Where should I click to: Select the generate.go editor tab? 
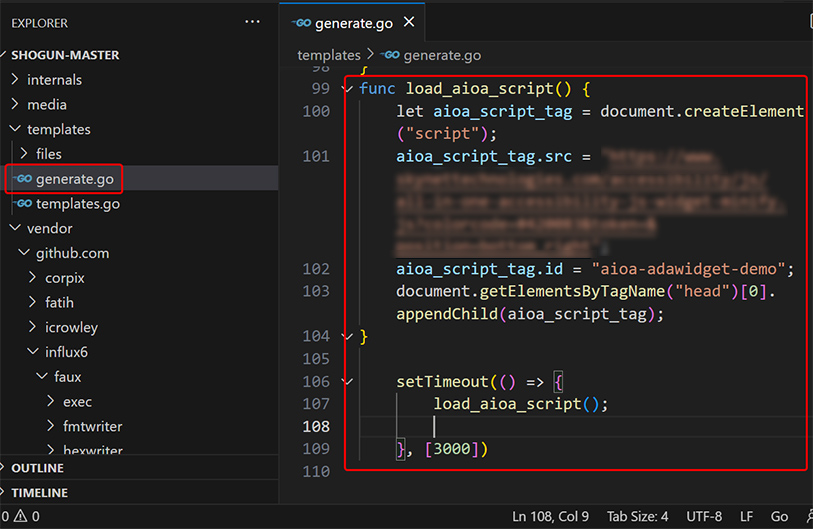point(352,23)
